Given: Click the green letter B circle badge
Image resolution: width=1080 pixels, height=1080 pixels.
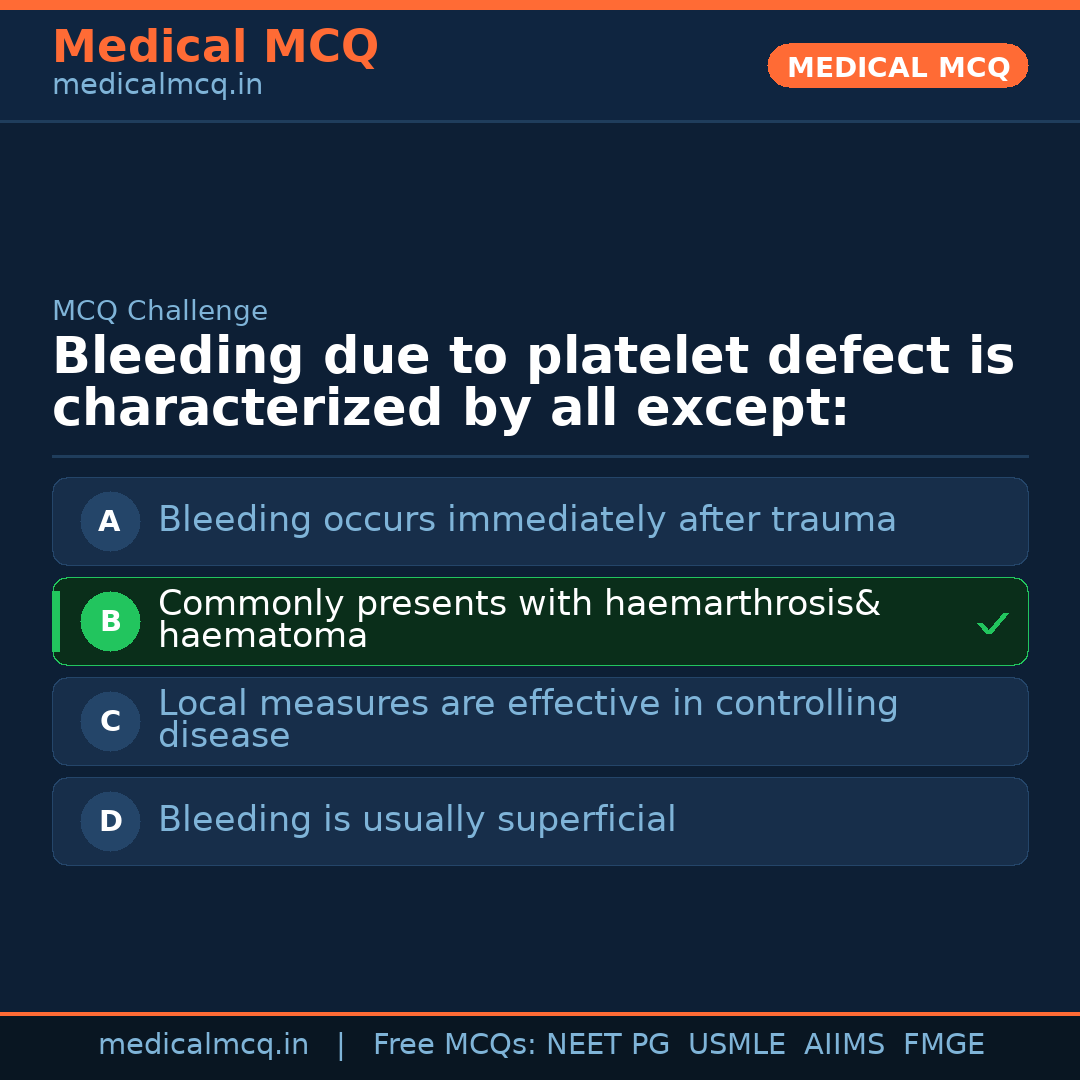Looking at the screenshot, I should (x=110, y=621).
